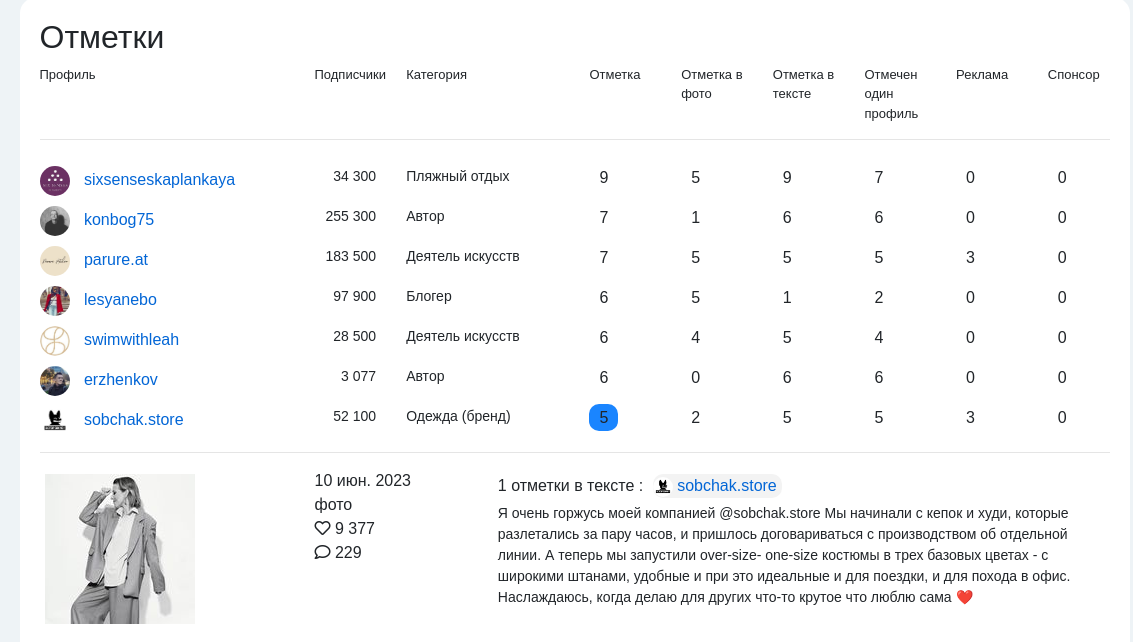Click Реклама value 3 for sobchak.store
The height and width of the screenshot is (642, 1133).
coord(970,417)
